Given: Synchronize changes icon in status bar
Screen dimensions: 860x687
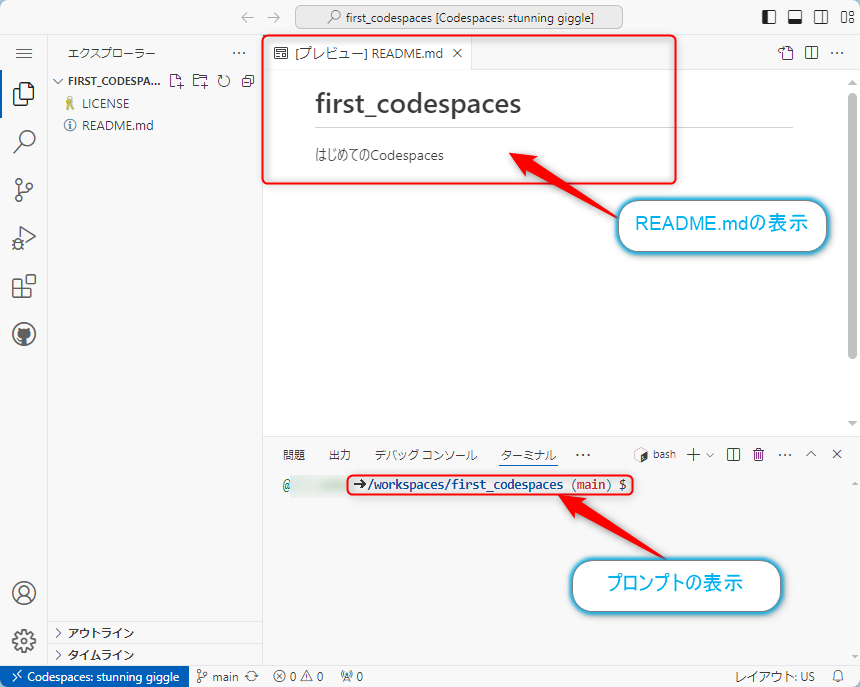Looking at the screenshot, I should click(x=252, y=677).
